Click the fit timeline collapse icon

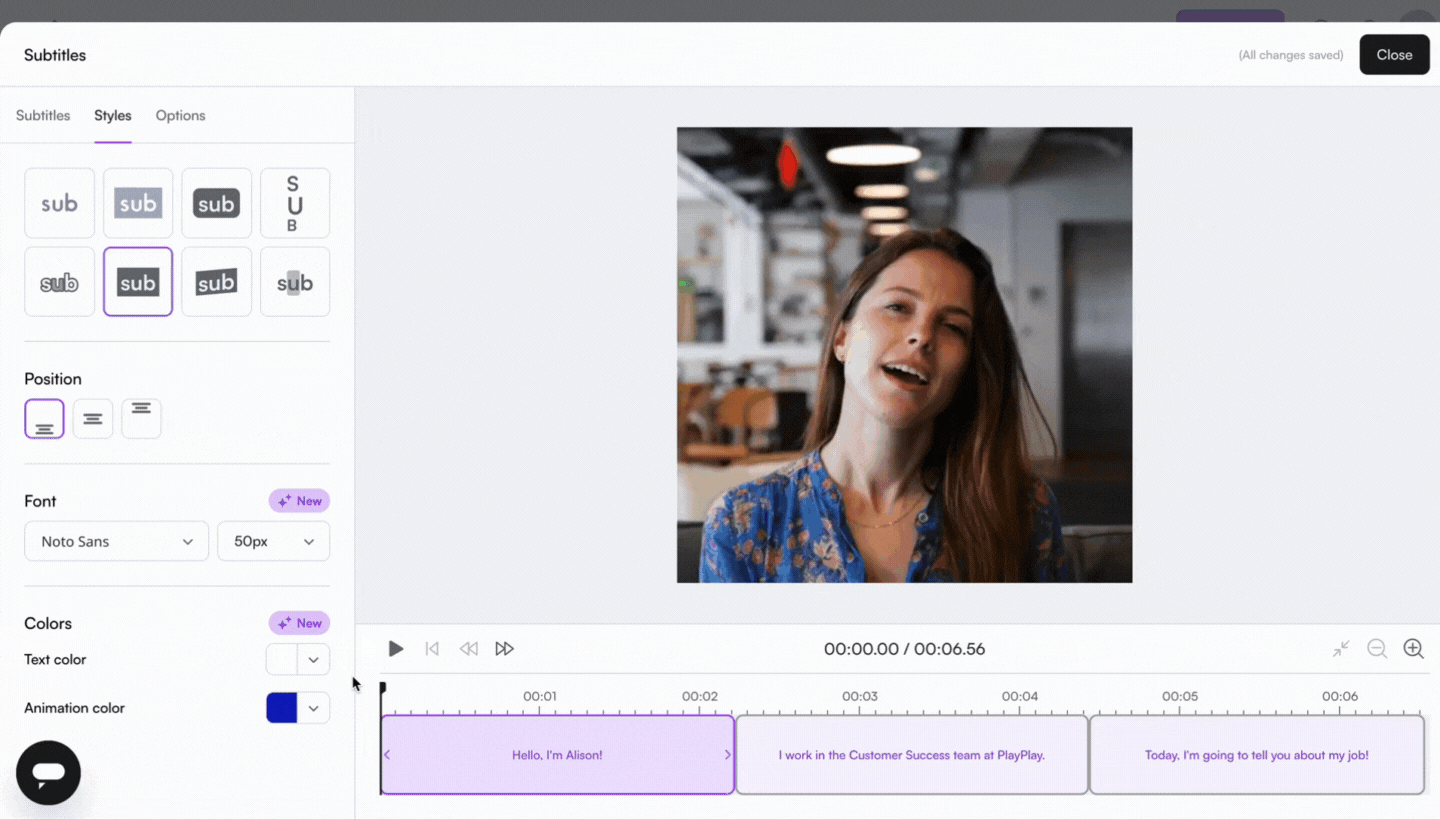click(1341, 649)
